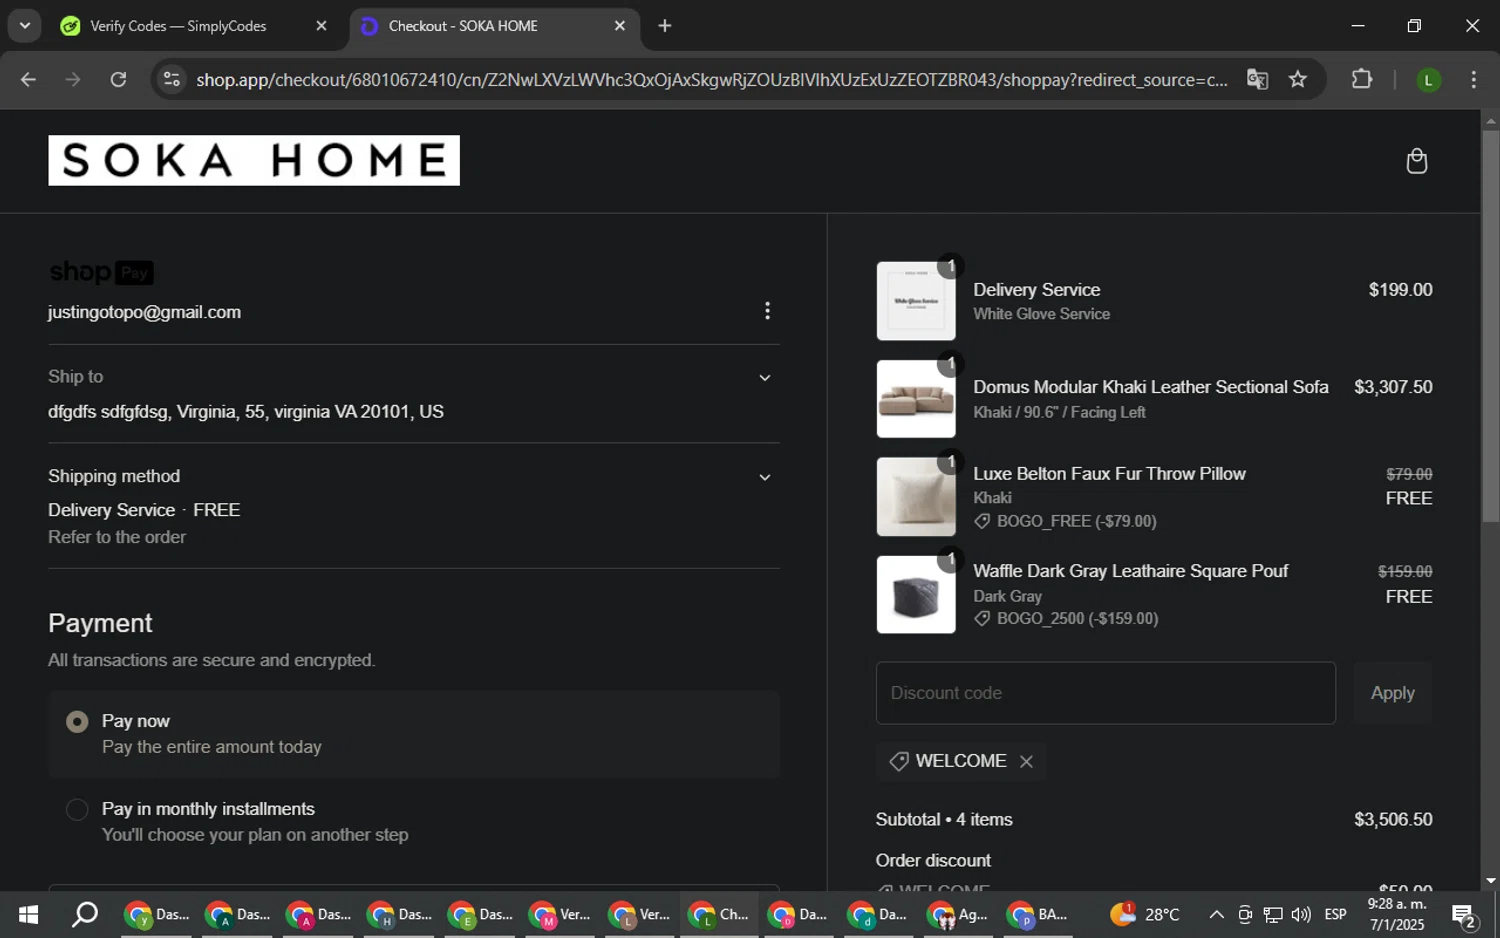Show hidden system tray icons
Screen dimensions: 1500x938
[1216, 914]
